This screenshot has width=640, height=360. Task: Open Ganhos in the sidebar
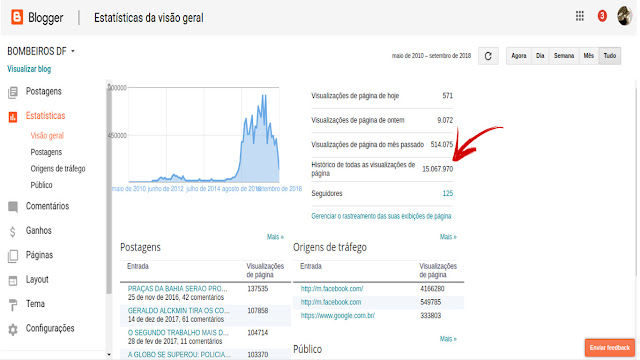(38, 231)
